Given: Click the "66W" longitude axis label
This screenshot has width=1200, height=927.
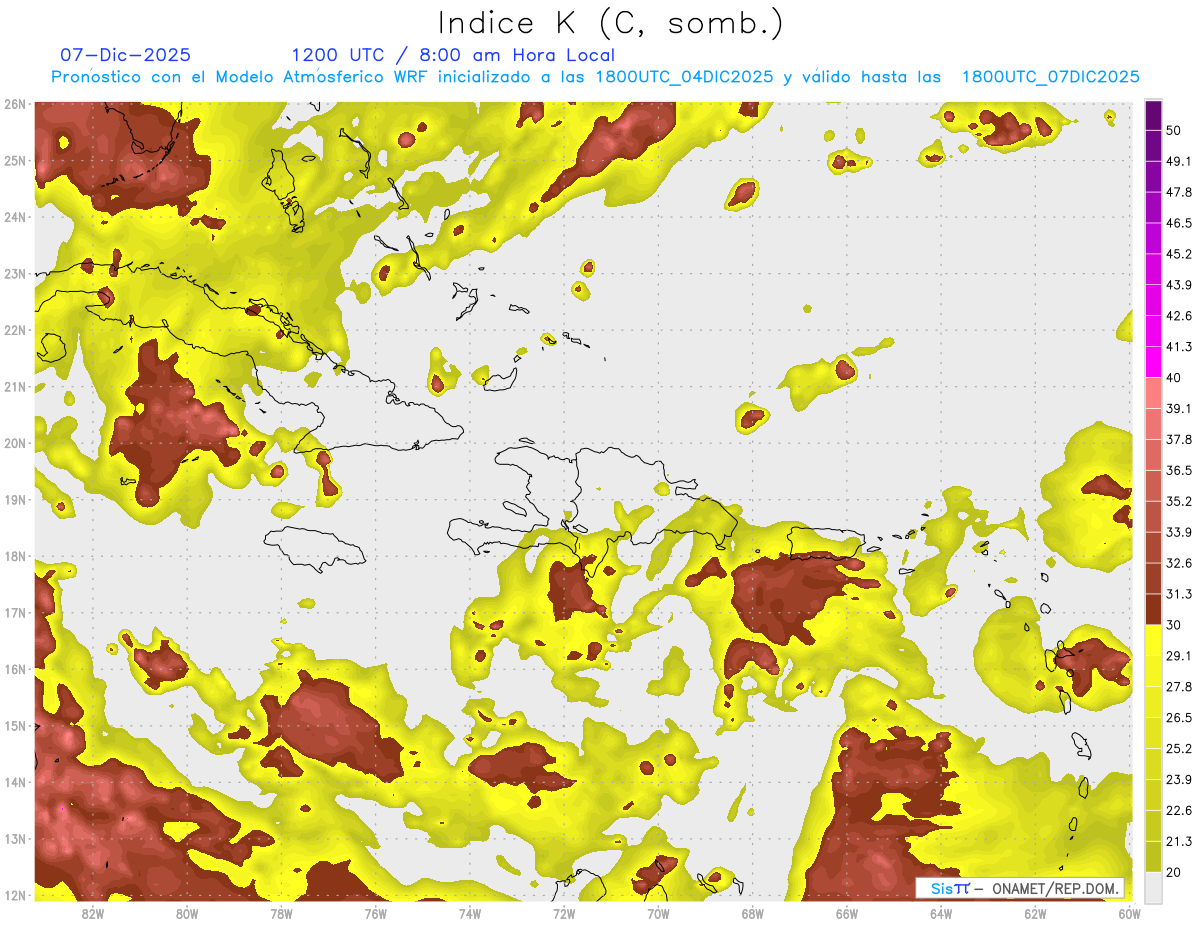Looking at the screenshot, I should [847, 913].
